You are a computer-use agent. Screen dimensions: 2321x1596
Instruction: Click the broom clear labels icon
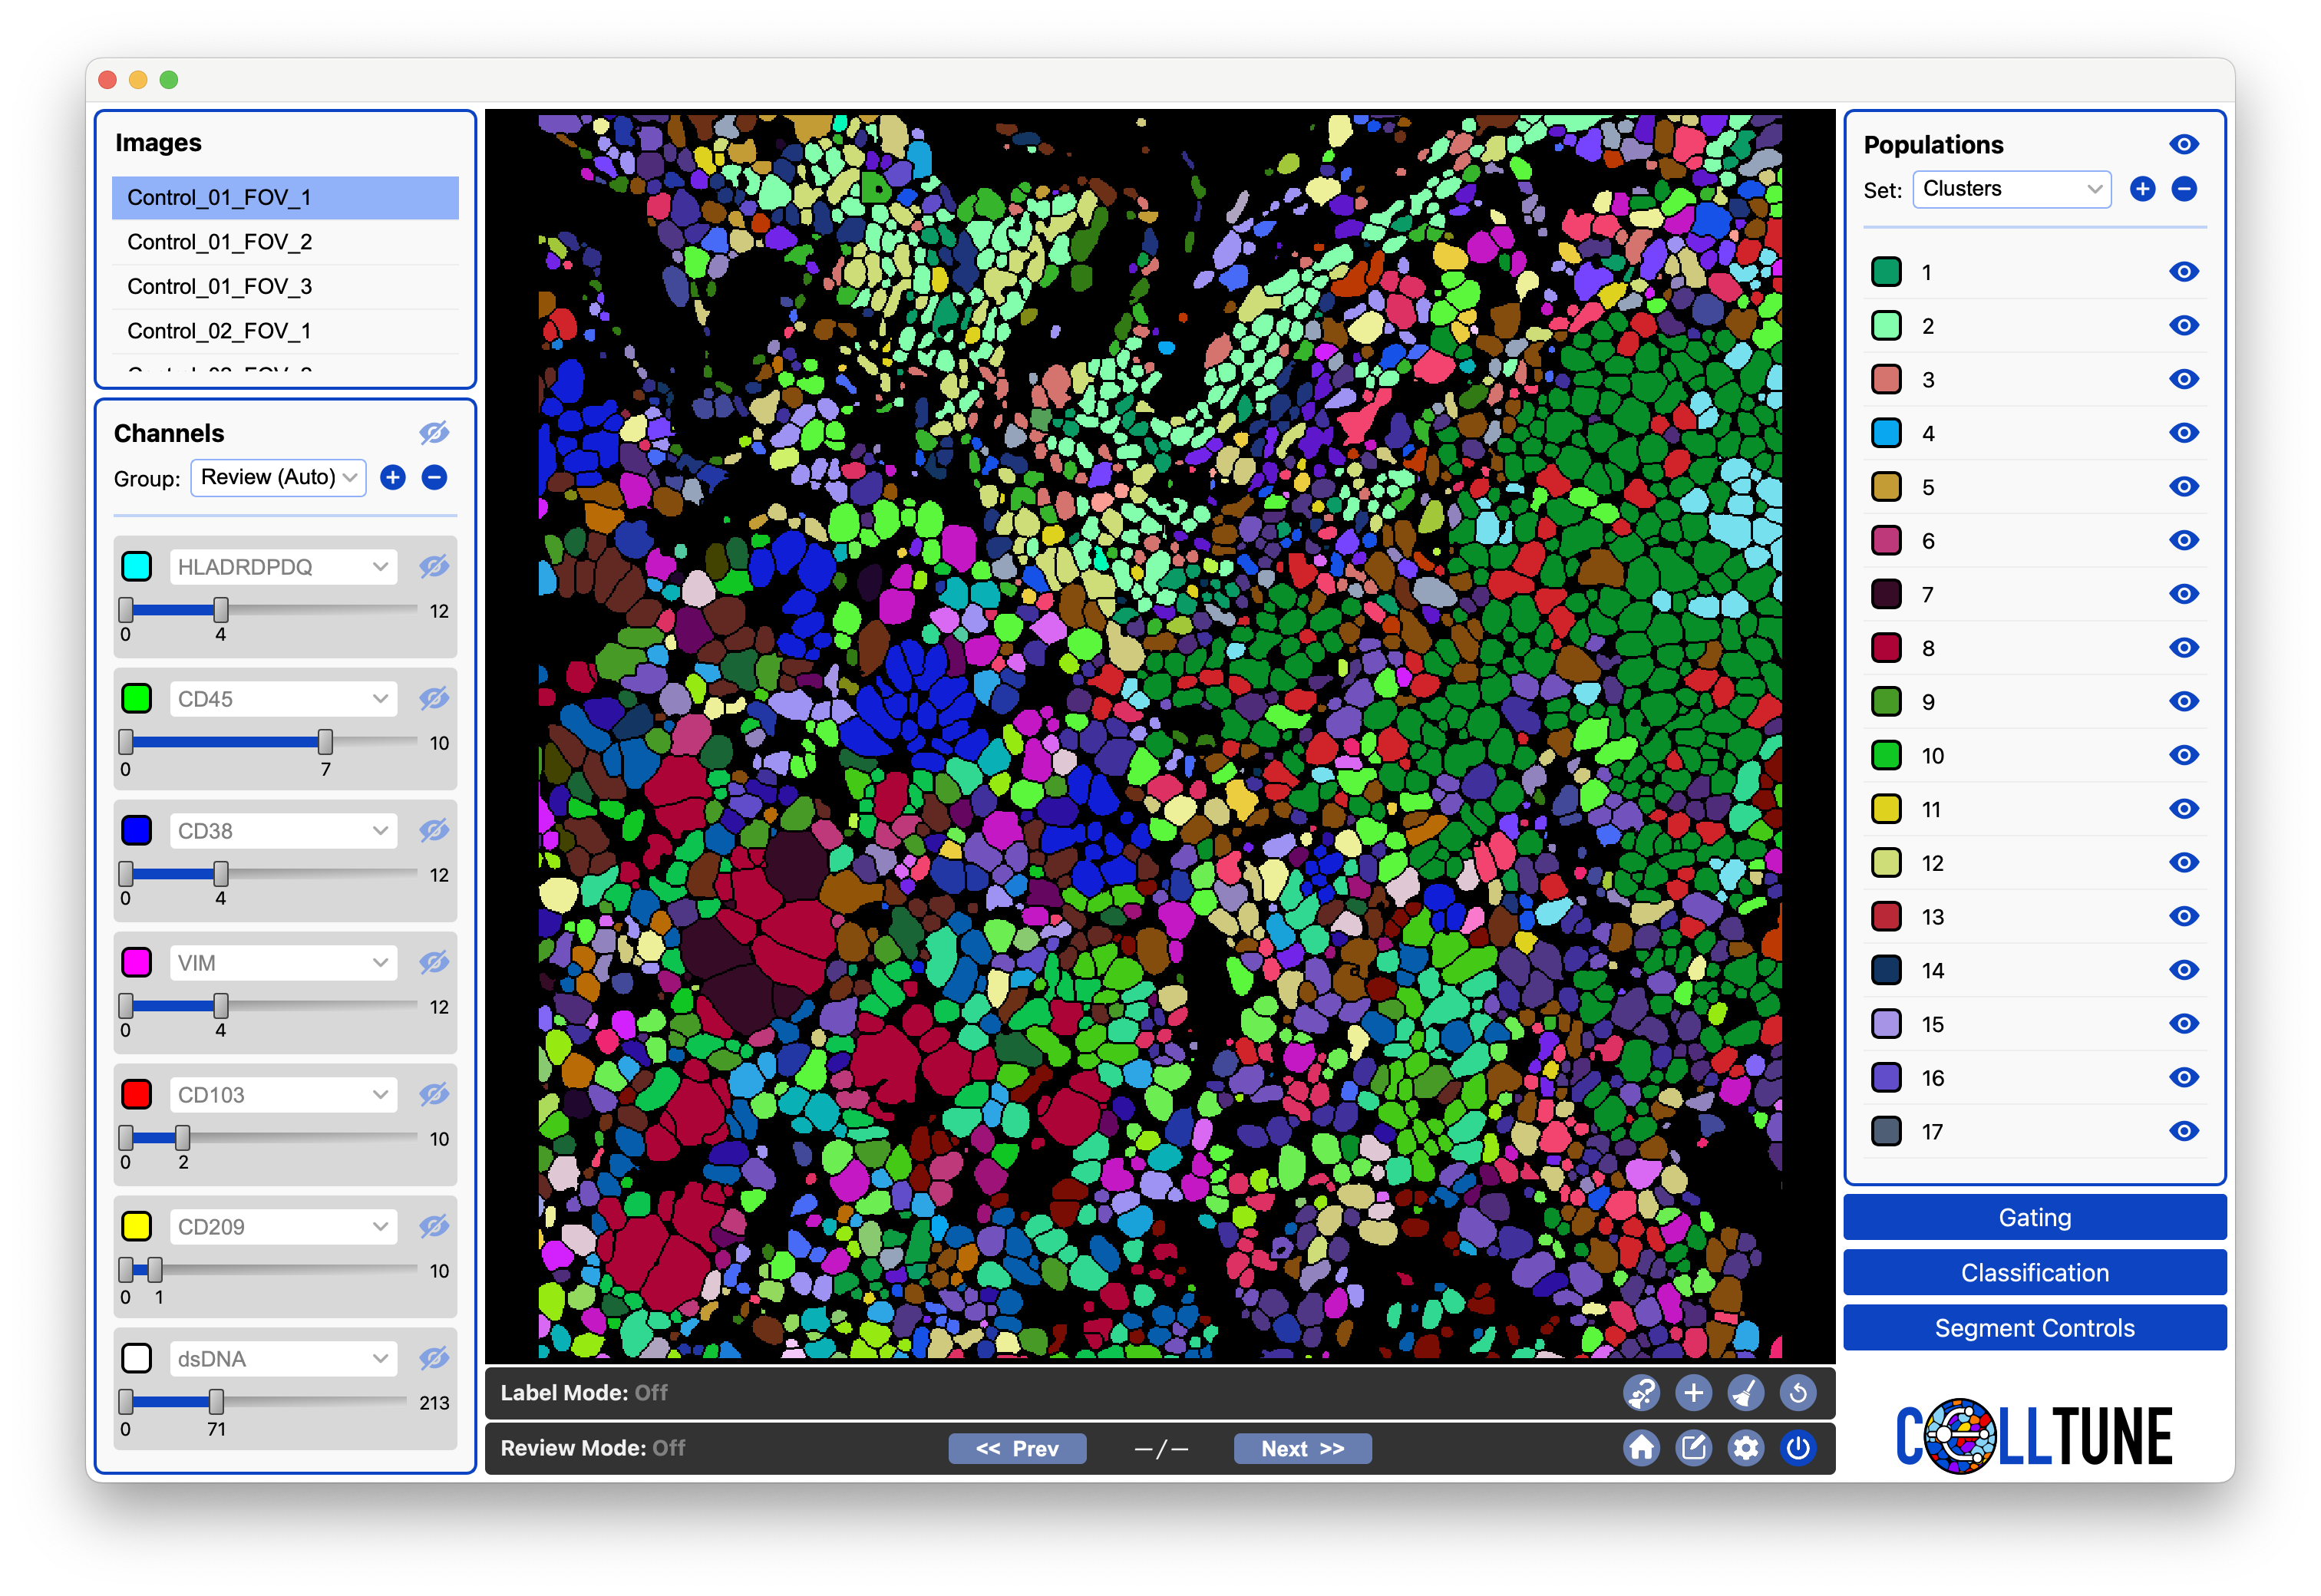[x=1746, y=1392]
